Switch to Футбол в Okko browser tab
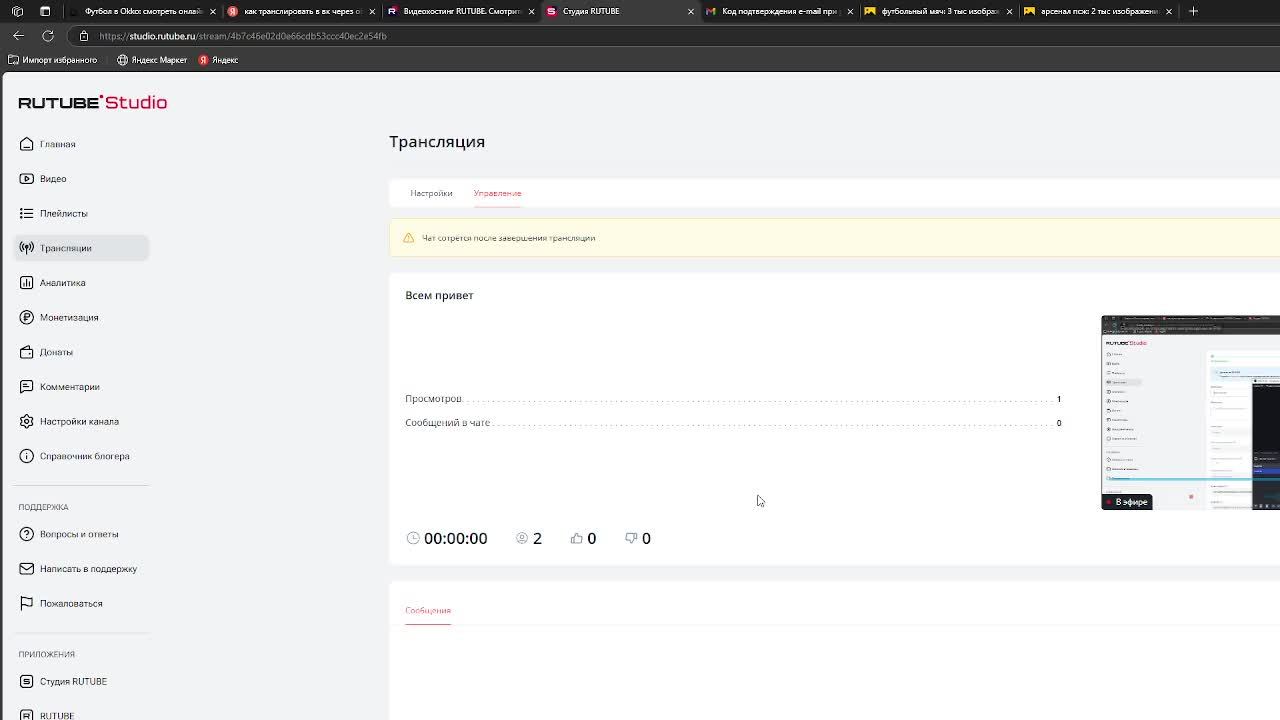The width and height of the screenshot is (1280, 720). [140, 11]
